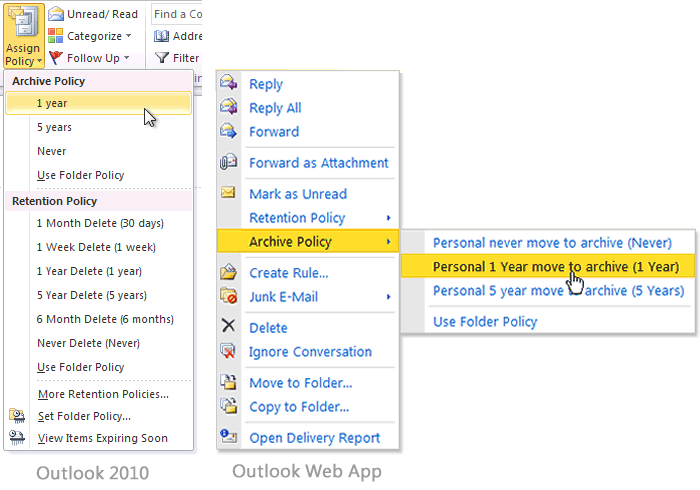Click the Reply icon in context menu
The height and width of the screenshot is (490, 700).
[229, 83]
